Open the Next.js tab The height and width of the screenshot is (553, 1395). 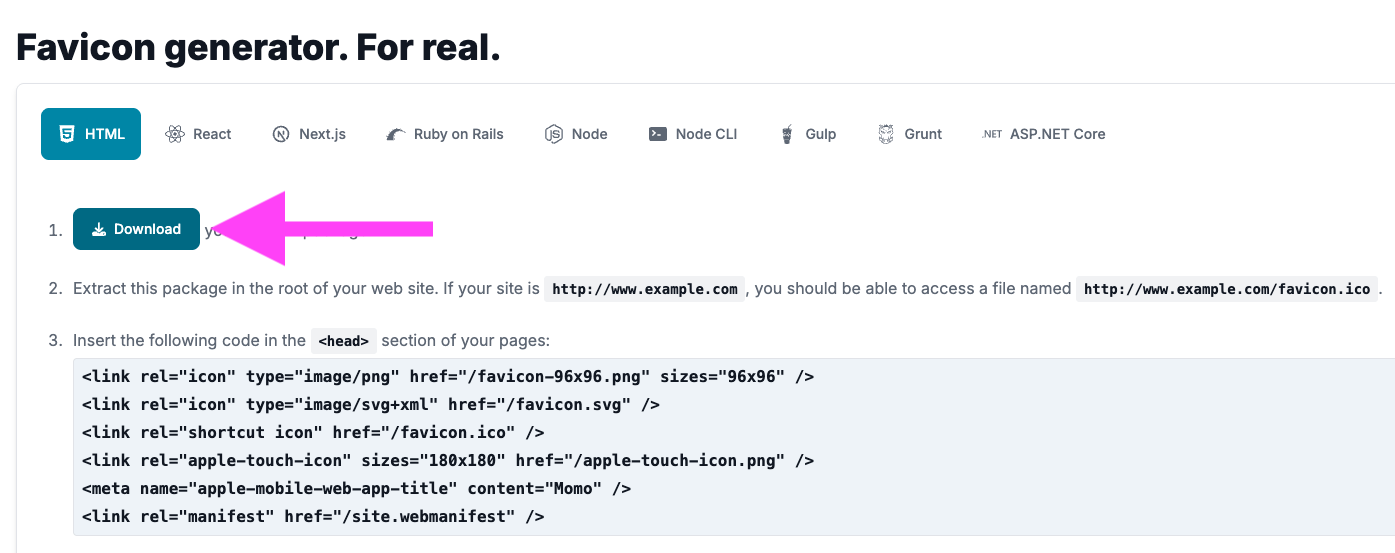(x=309, y=134)
